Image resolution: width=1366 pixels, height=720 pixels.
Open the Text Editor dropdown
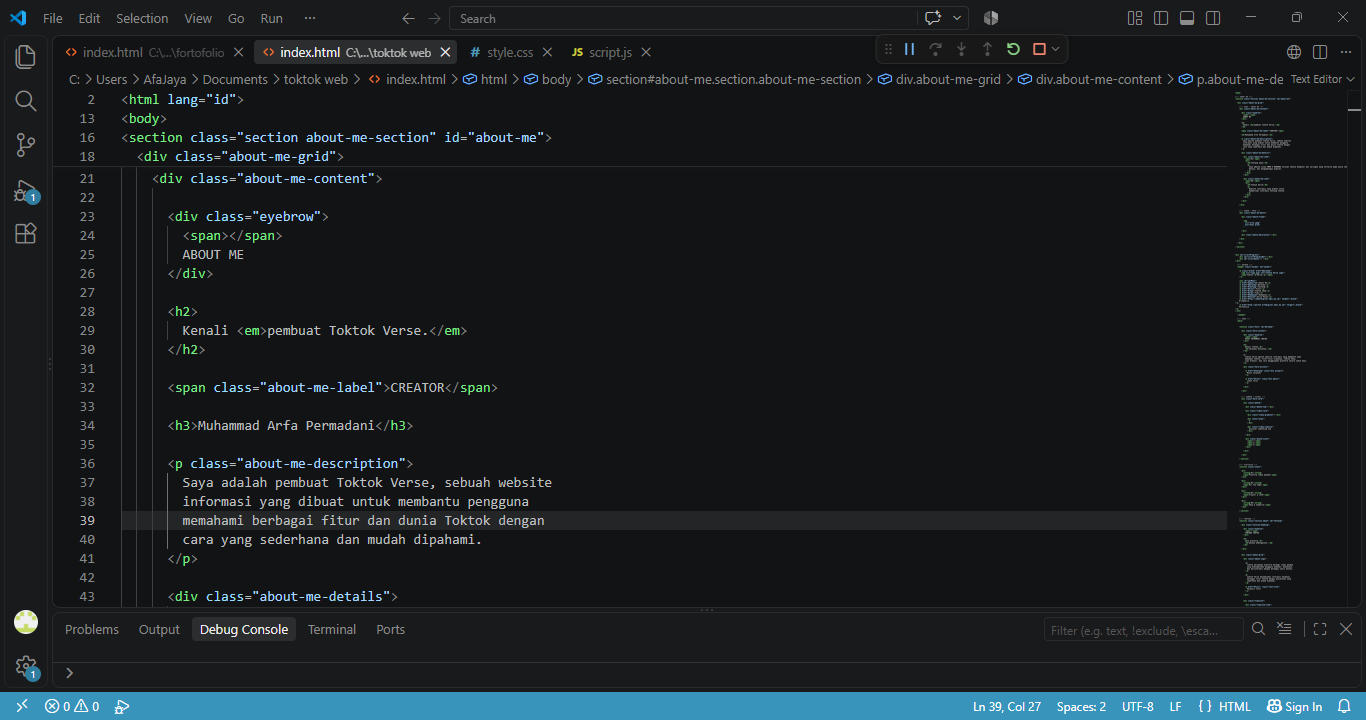[x=1322, y=79]
